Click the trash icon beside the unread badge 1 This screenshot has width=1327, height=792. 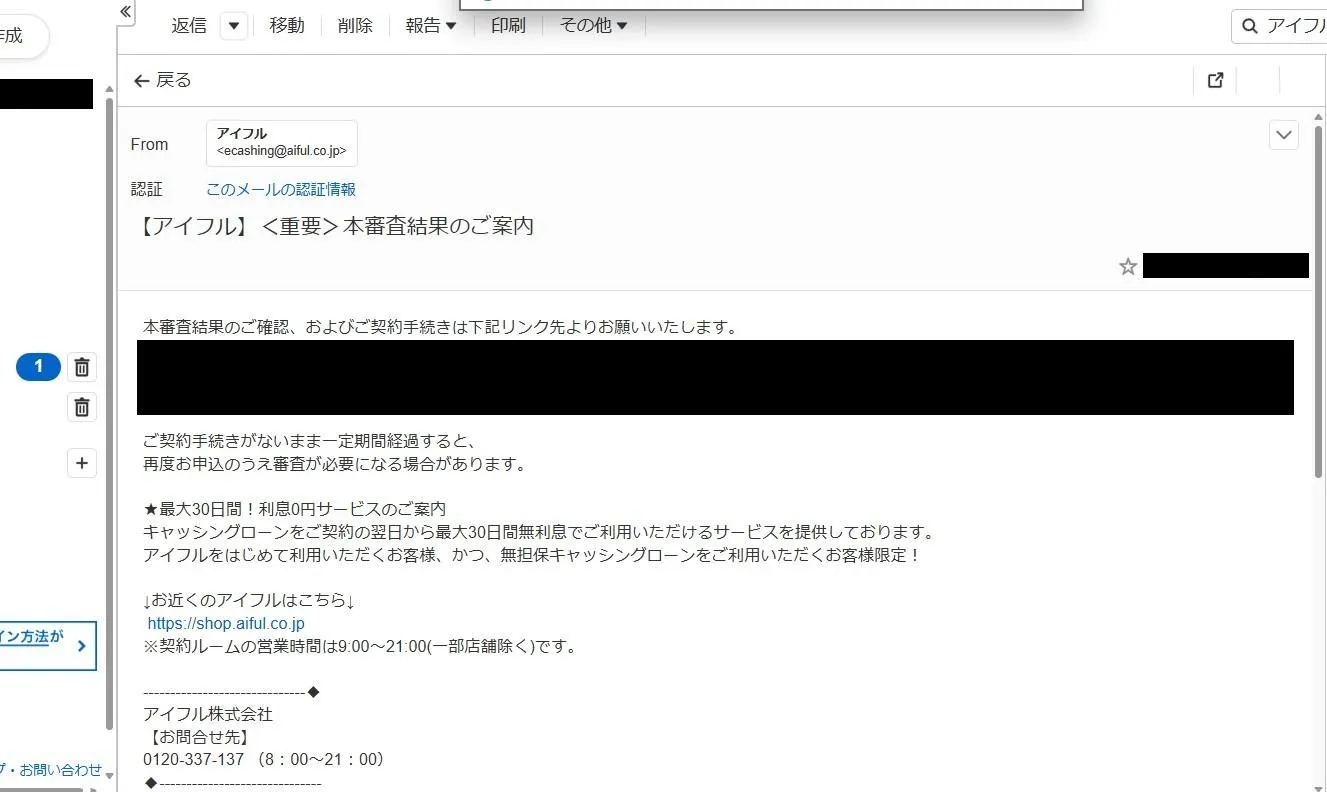[x=82, y=368]
